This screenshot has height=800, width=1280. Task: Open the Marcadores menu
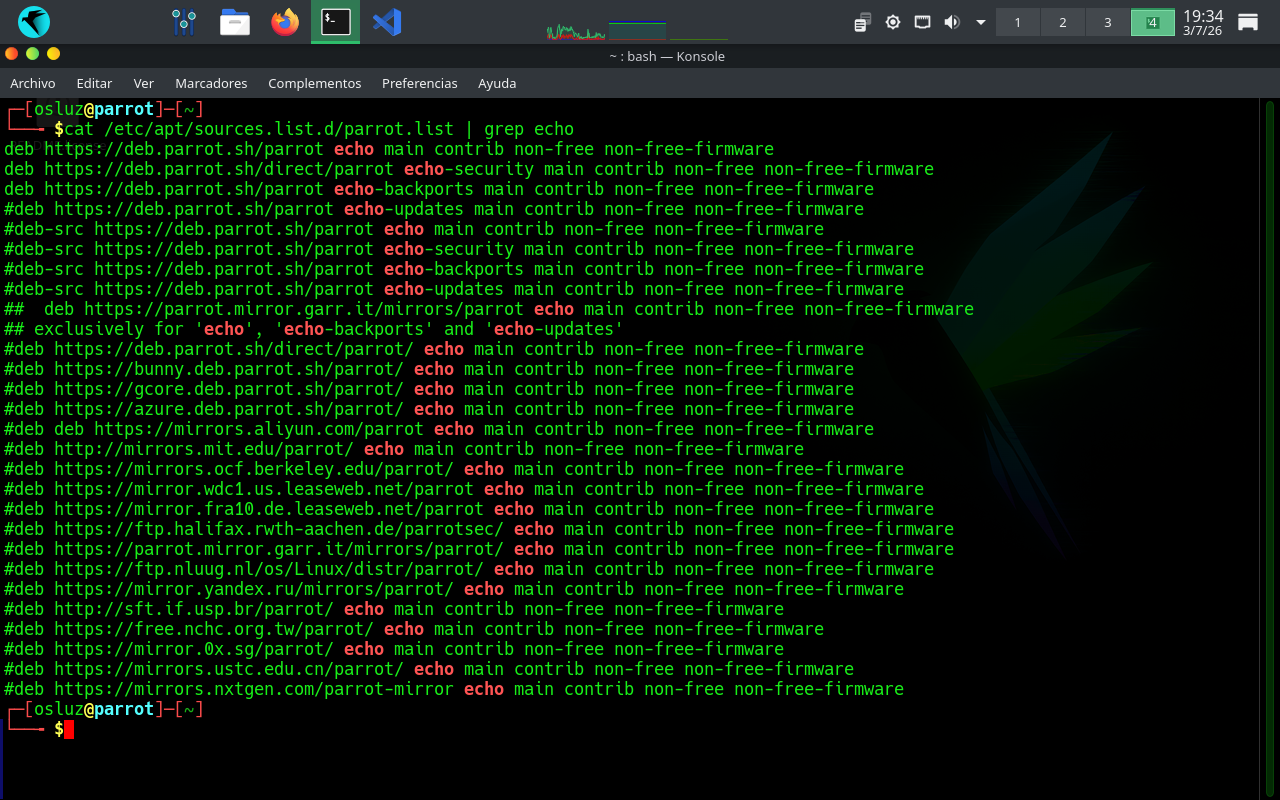pos(211,83)
